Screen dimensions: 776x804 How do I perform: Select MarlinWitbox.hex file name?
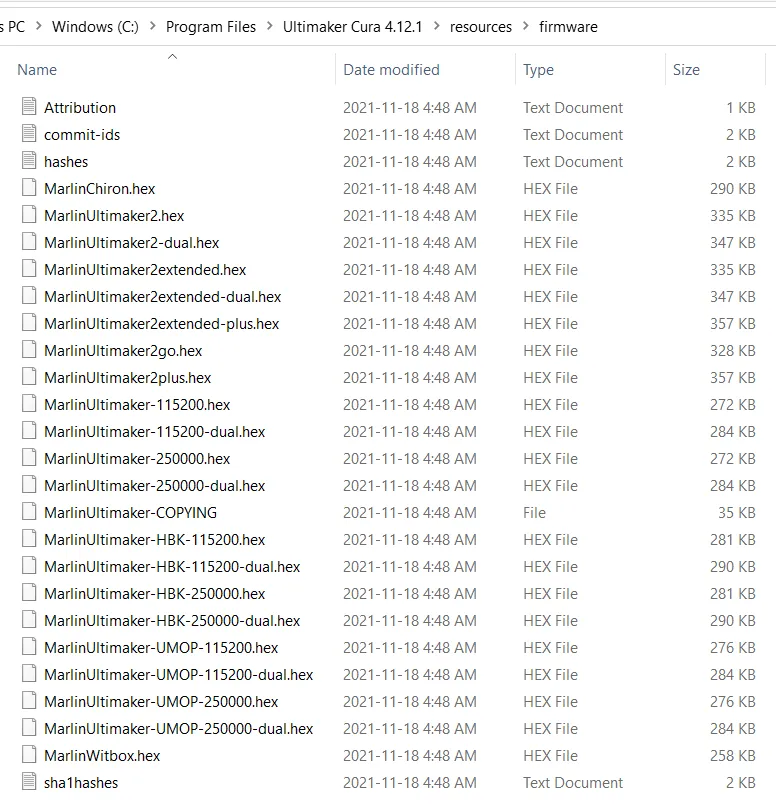click(102, 756)
